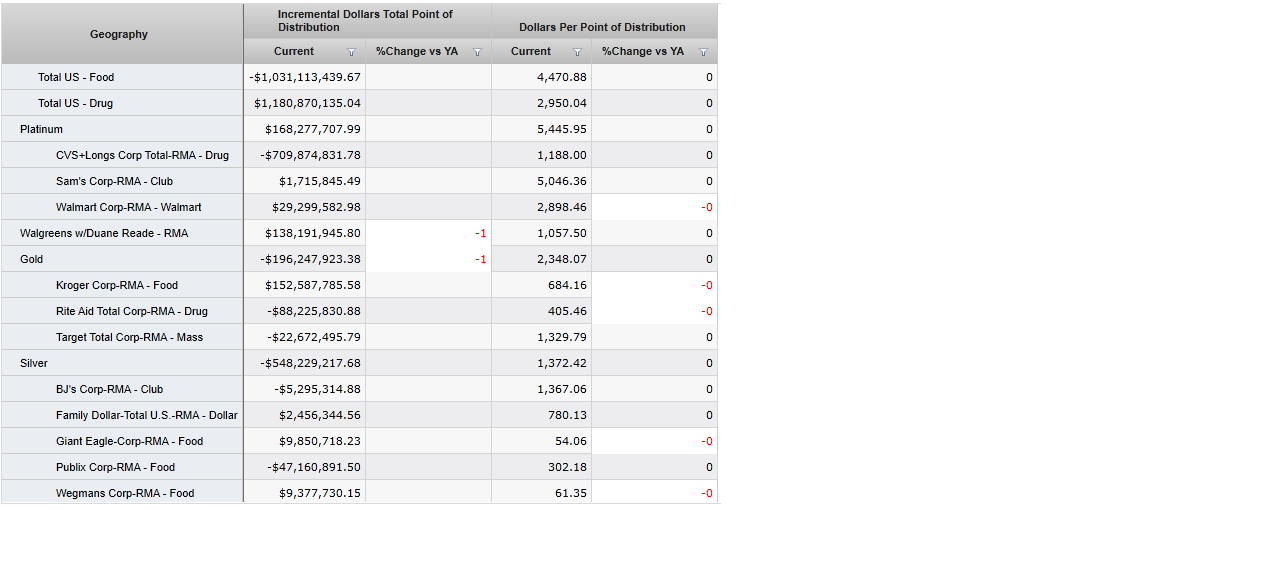Select Sam's Corp-RMA - Club row
1268x587 pixels.
(114, 181)
